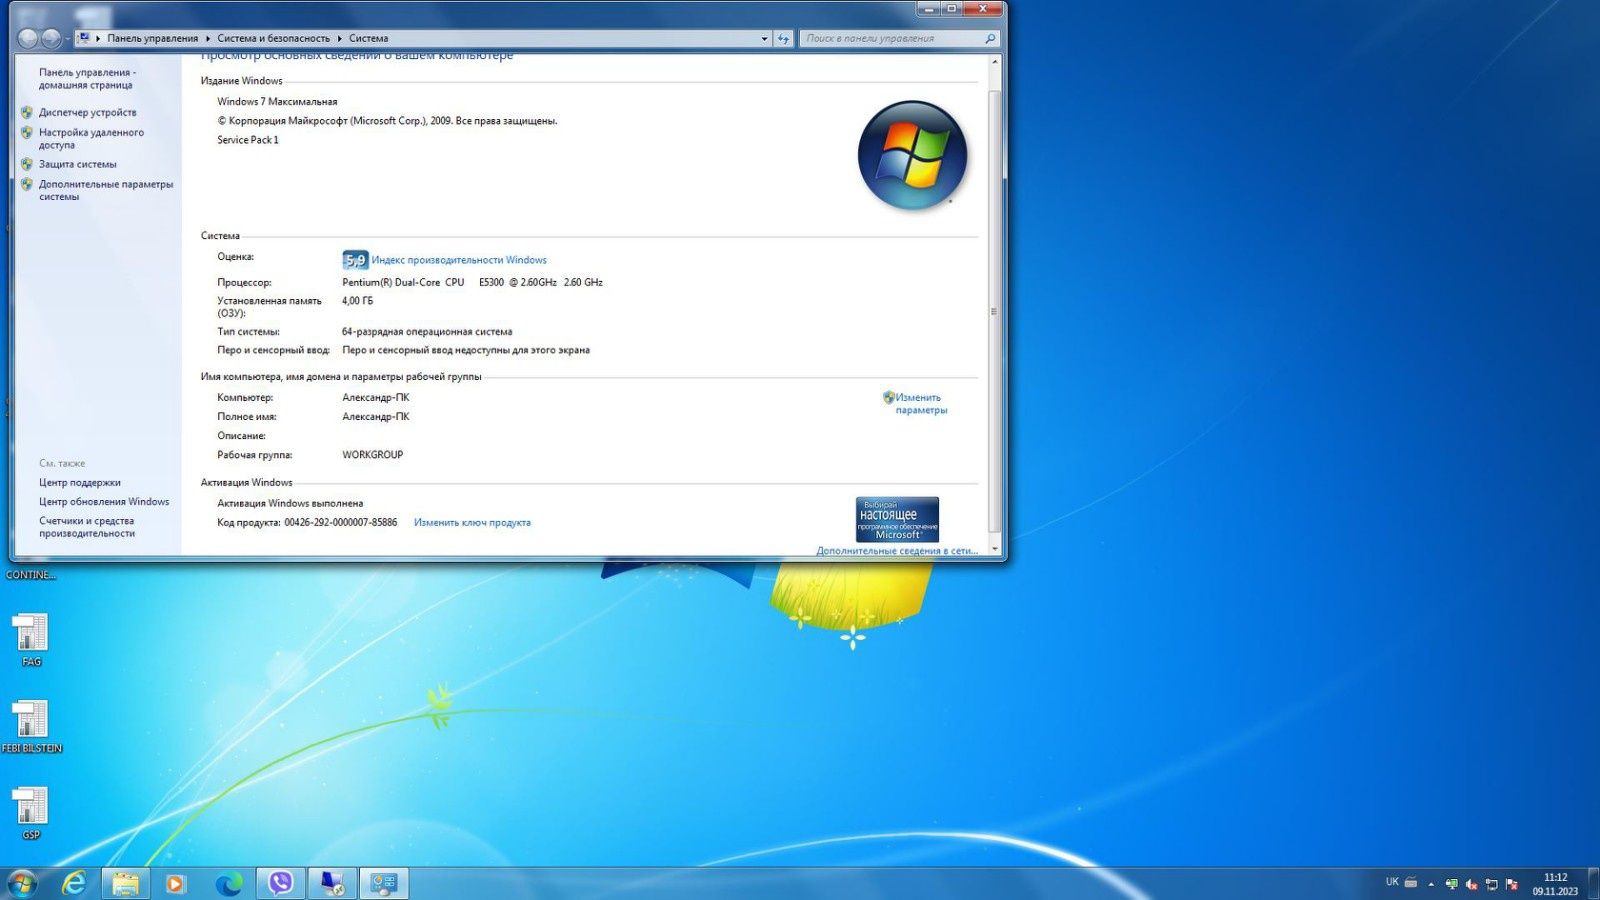This screenshot has height=900, width=1600.
Task: Click Панель управления breadcrumb
Action: click(153, 38)
